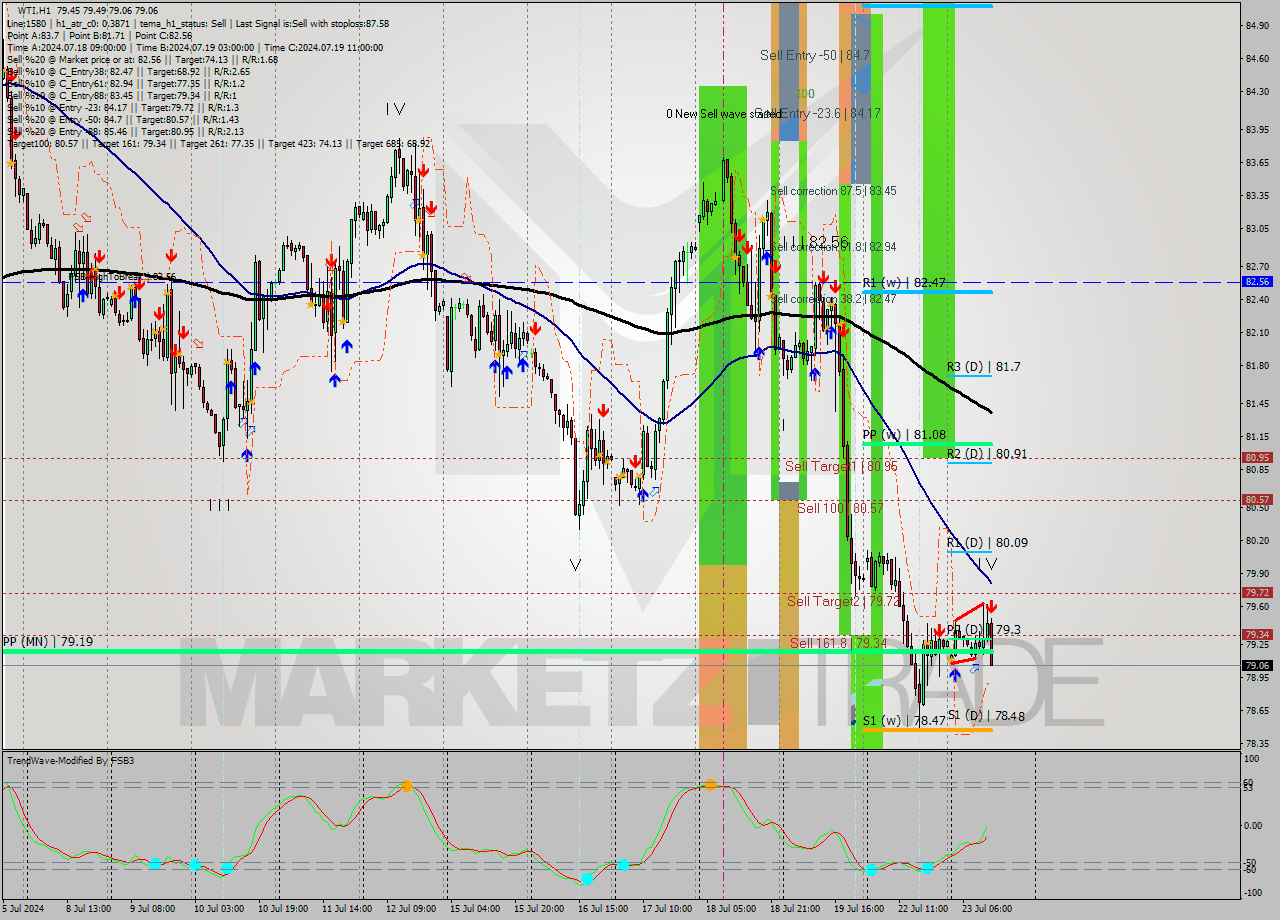1280x920 pixels.
Task: Click the blue buy arrow near 11 Jul 14:00
Action: pos(345,346)
